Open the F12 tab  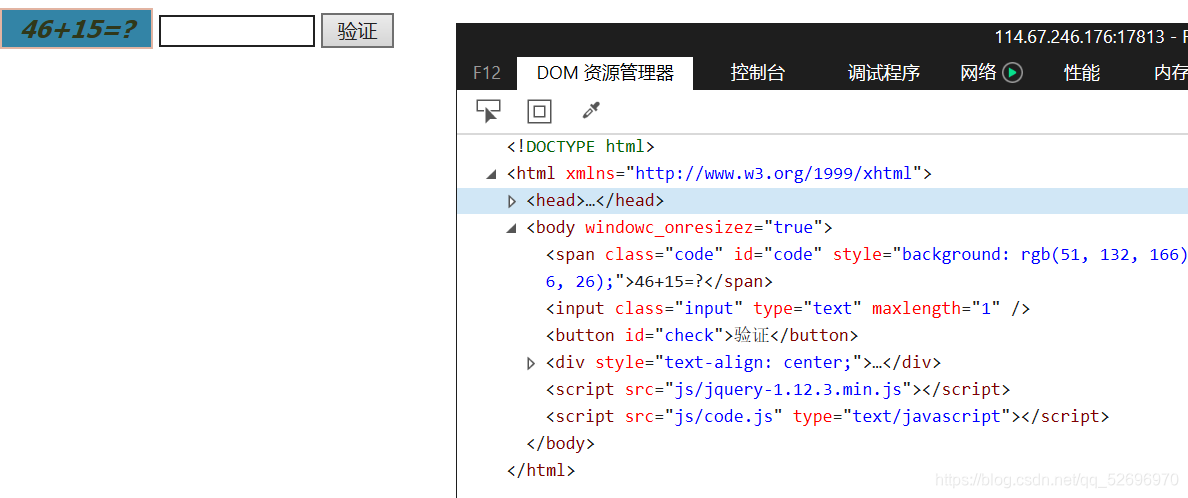pyautogui.click(x=486, y=73)
